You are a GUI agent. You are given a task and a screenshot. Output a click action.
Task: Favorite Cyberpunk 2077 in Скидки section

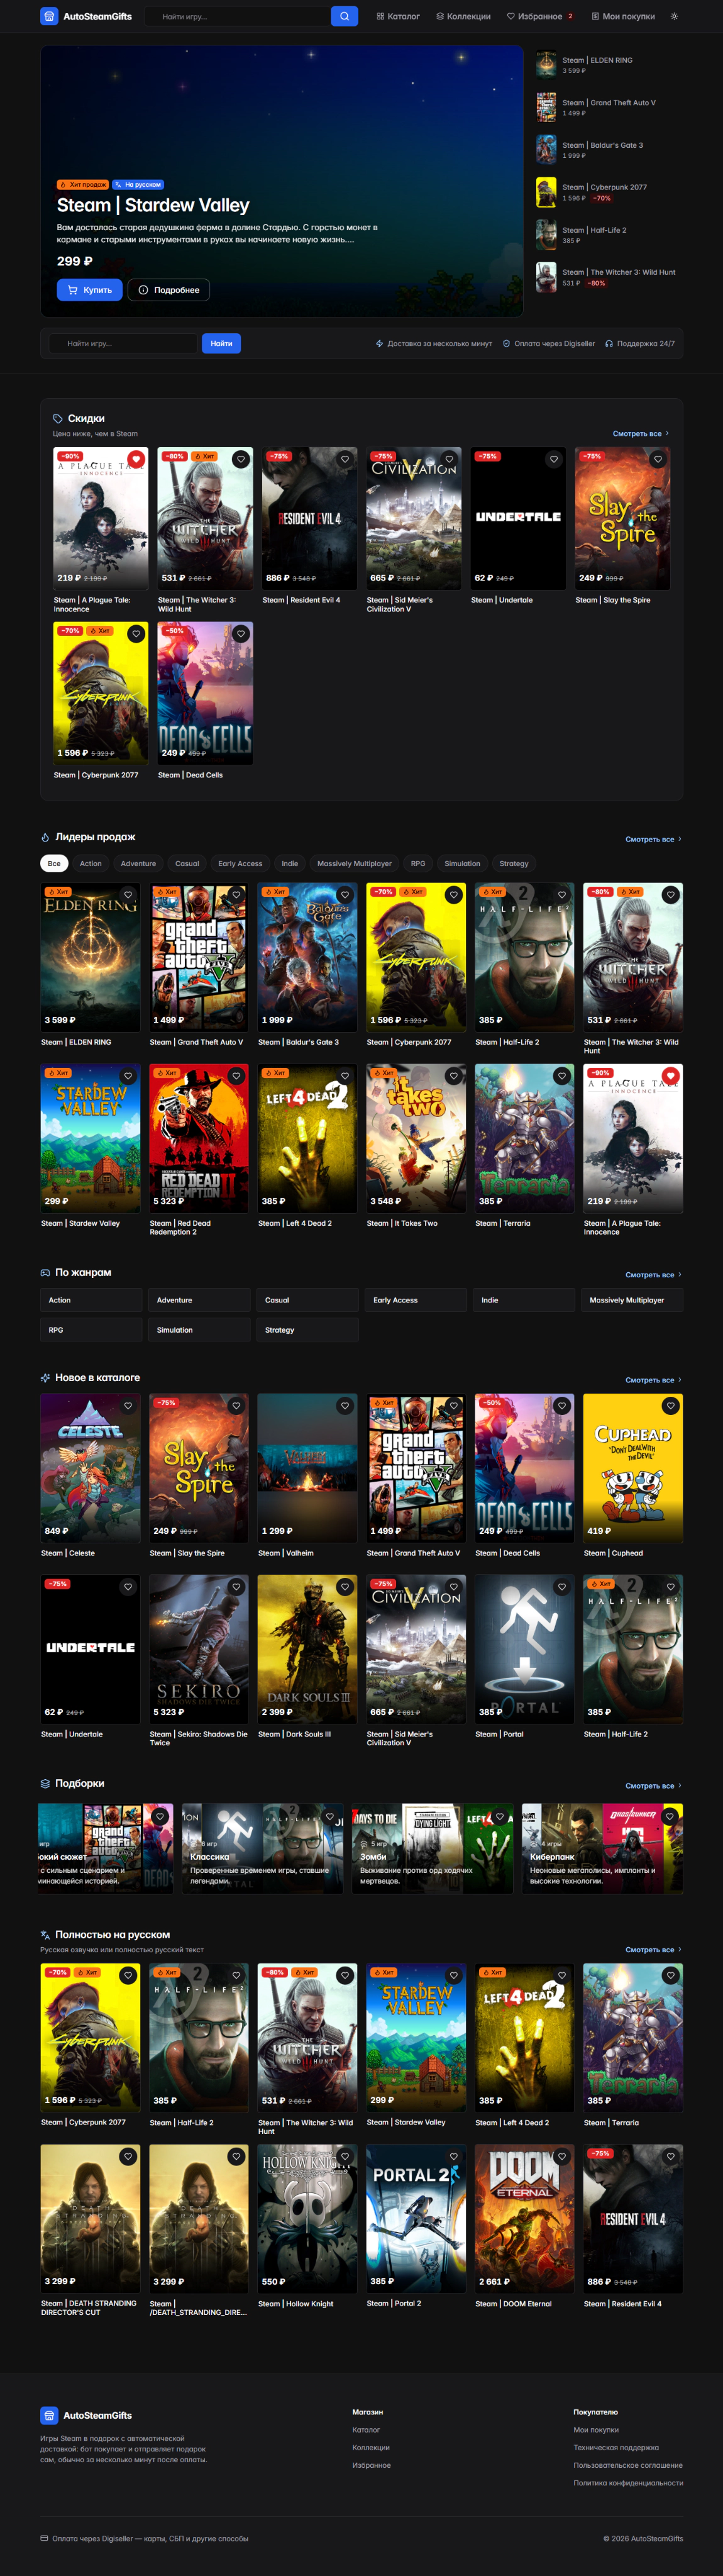(x=136, y=634)
